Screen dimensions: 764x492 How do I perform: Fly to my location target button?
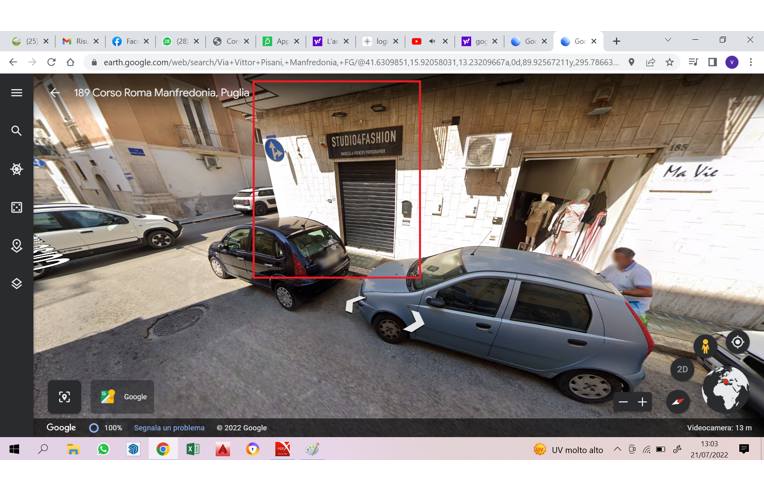coord(737,342)
